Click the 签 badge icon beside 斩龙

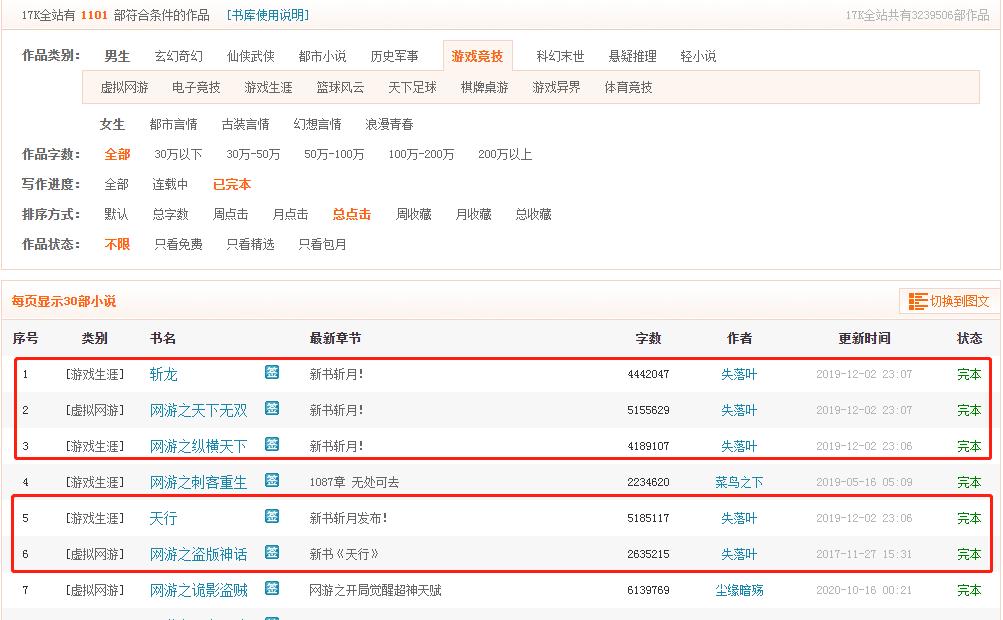[272, 373]
